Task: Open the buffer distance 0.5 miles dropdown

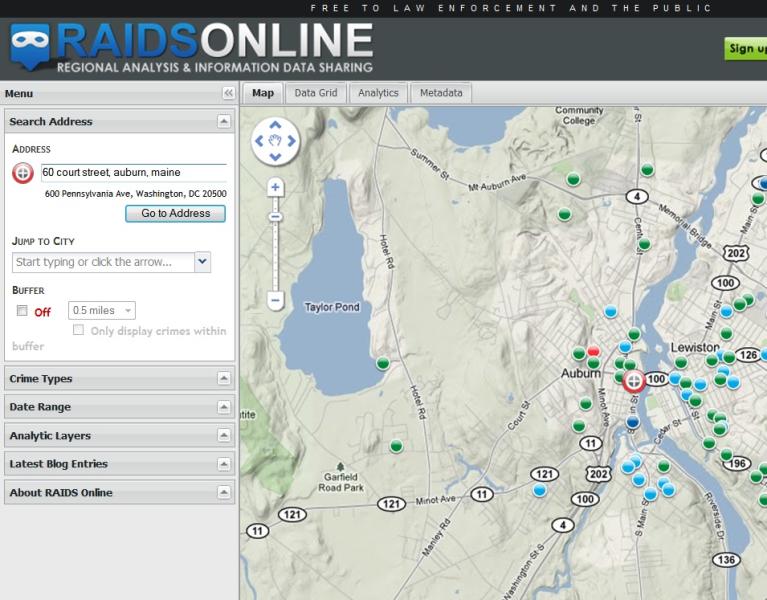Action: [102, 311]
